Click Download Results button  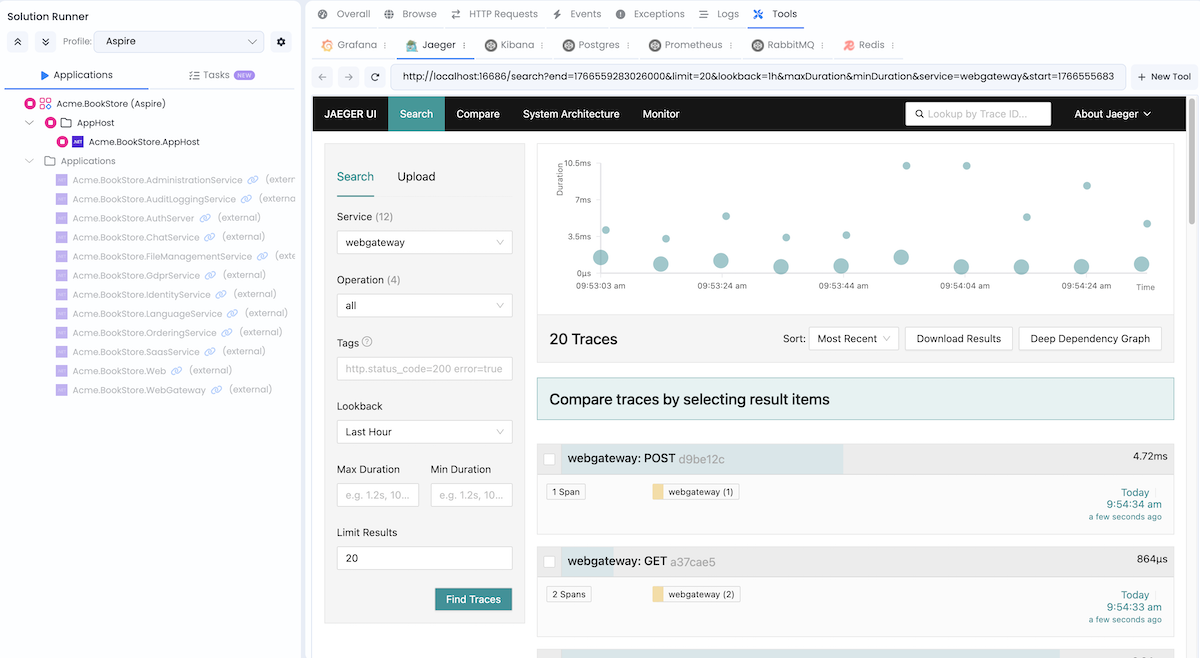pyautogui.click(x=959, y=339)
